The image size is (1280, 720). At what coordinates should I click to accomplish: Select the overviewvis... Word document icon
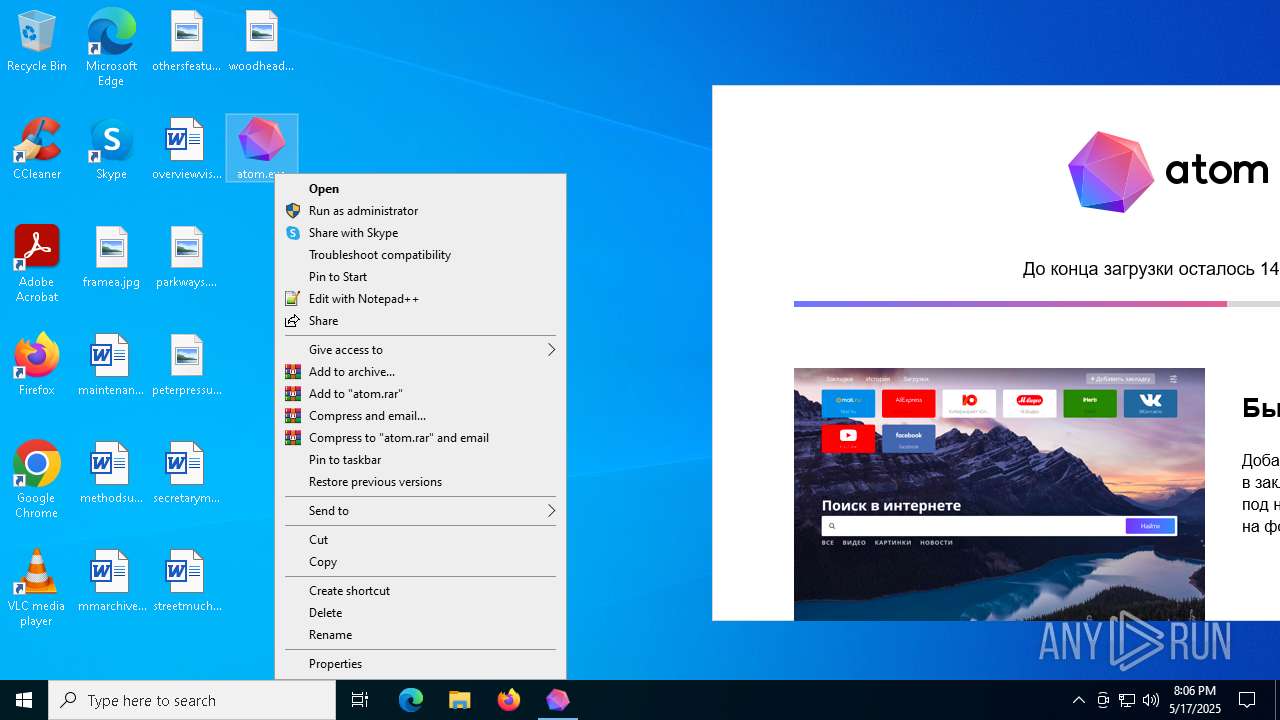pyautogui.click(x=186, y=150)
